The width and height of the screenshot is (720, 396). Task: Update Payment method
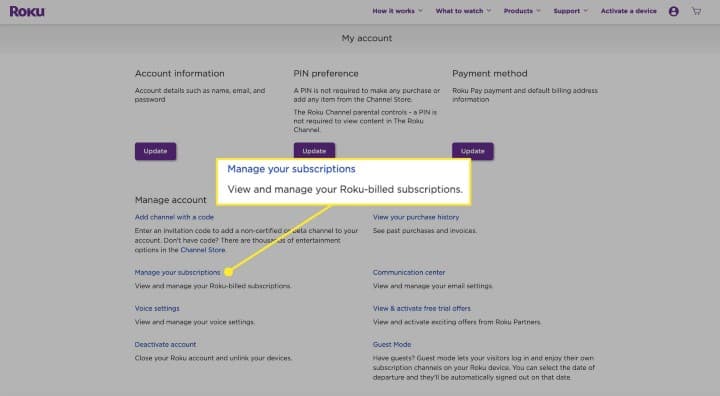point(472,151)
